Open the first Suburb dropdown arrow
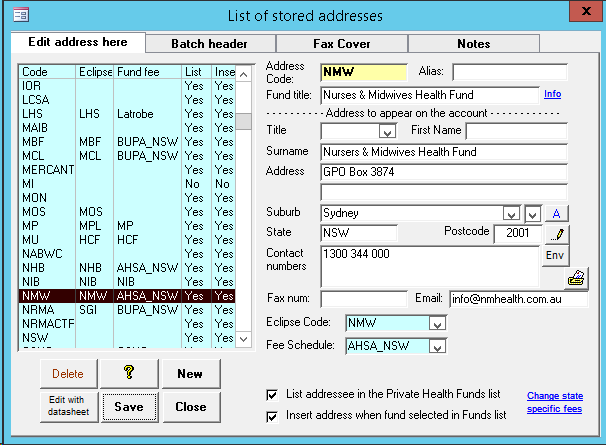The height and width of the screenshot is (445, 606). 511,214
